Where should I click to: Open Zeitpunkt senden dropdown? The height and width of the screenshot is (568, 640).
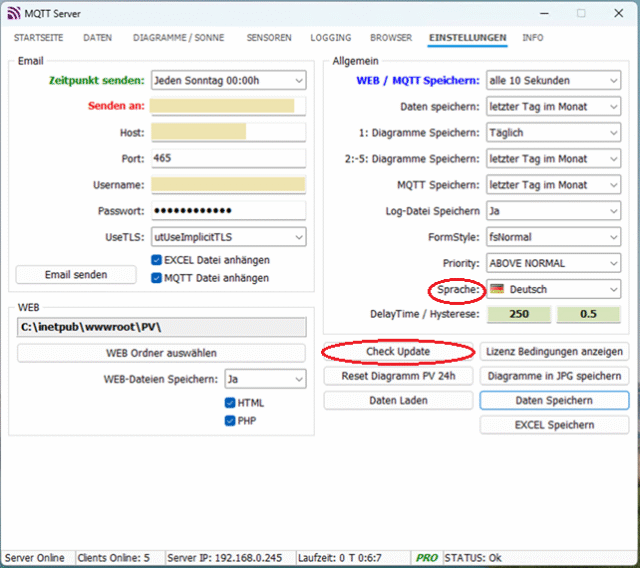[x=229, y=80]
